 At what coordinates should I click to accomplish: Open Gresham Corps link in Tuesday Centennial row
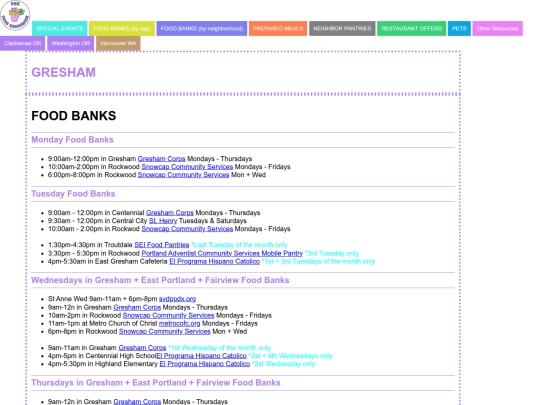click(x=169, y=213)
